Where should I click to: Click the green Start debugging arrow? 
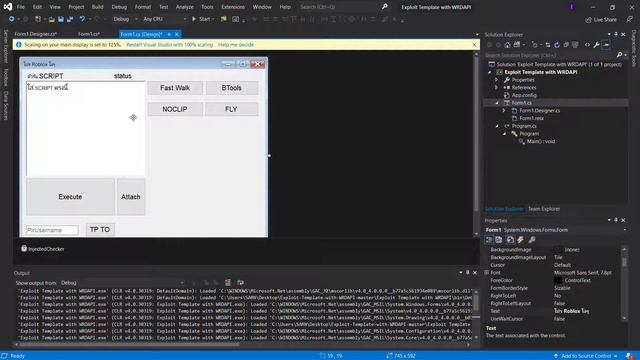194,19
